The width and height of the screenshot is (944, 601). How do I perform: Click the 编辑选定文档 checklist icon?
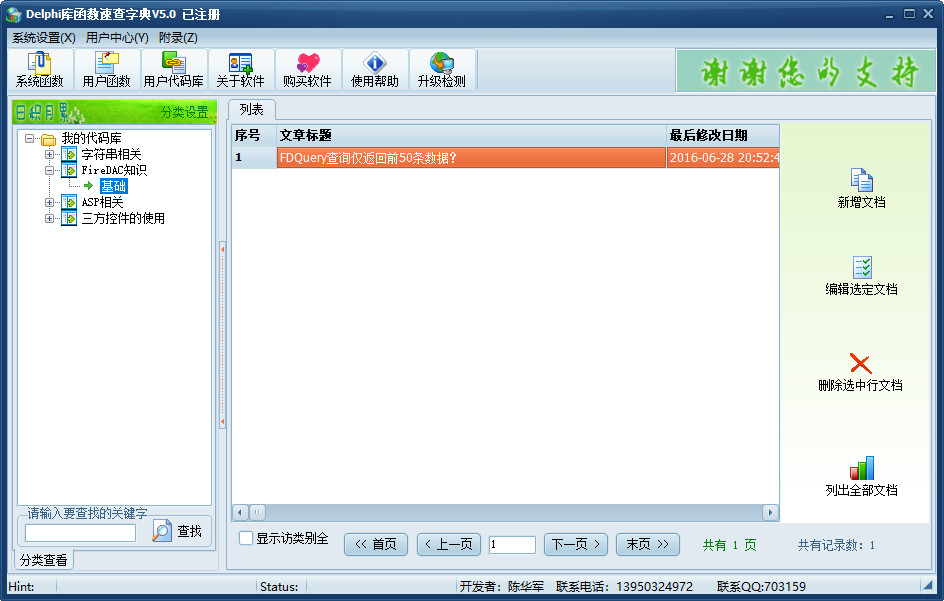click(862, 267)
